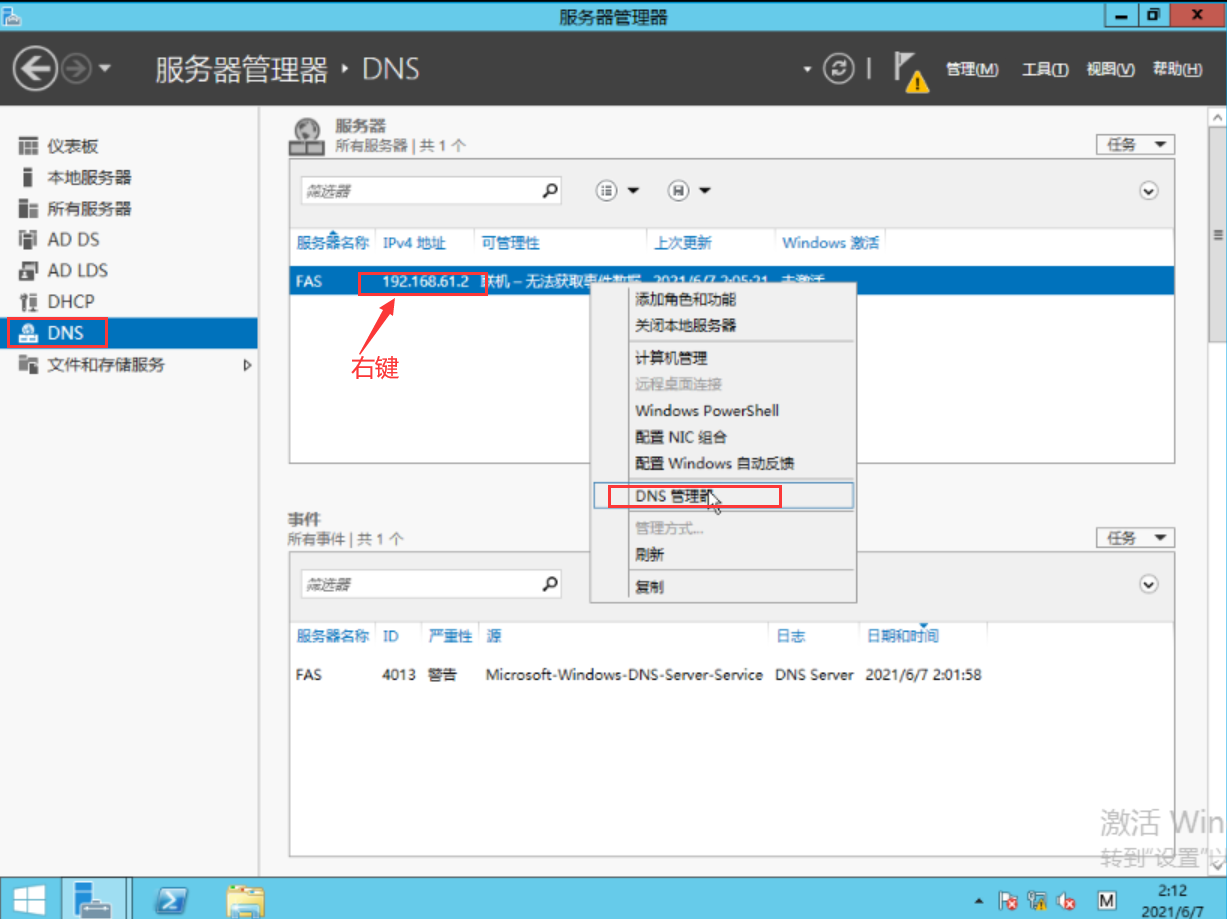Viewport: 1227px width, 919px height.
Task: Click the 管理(M) menu in the title bar
Action: (971, 68)
